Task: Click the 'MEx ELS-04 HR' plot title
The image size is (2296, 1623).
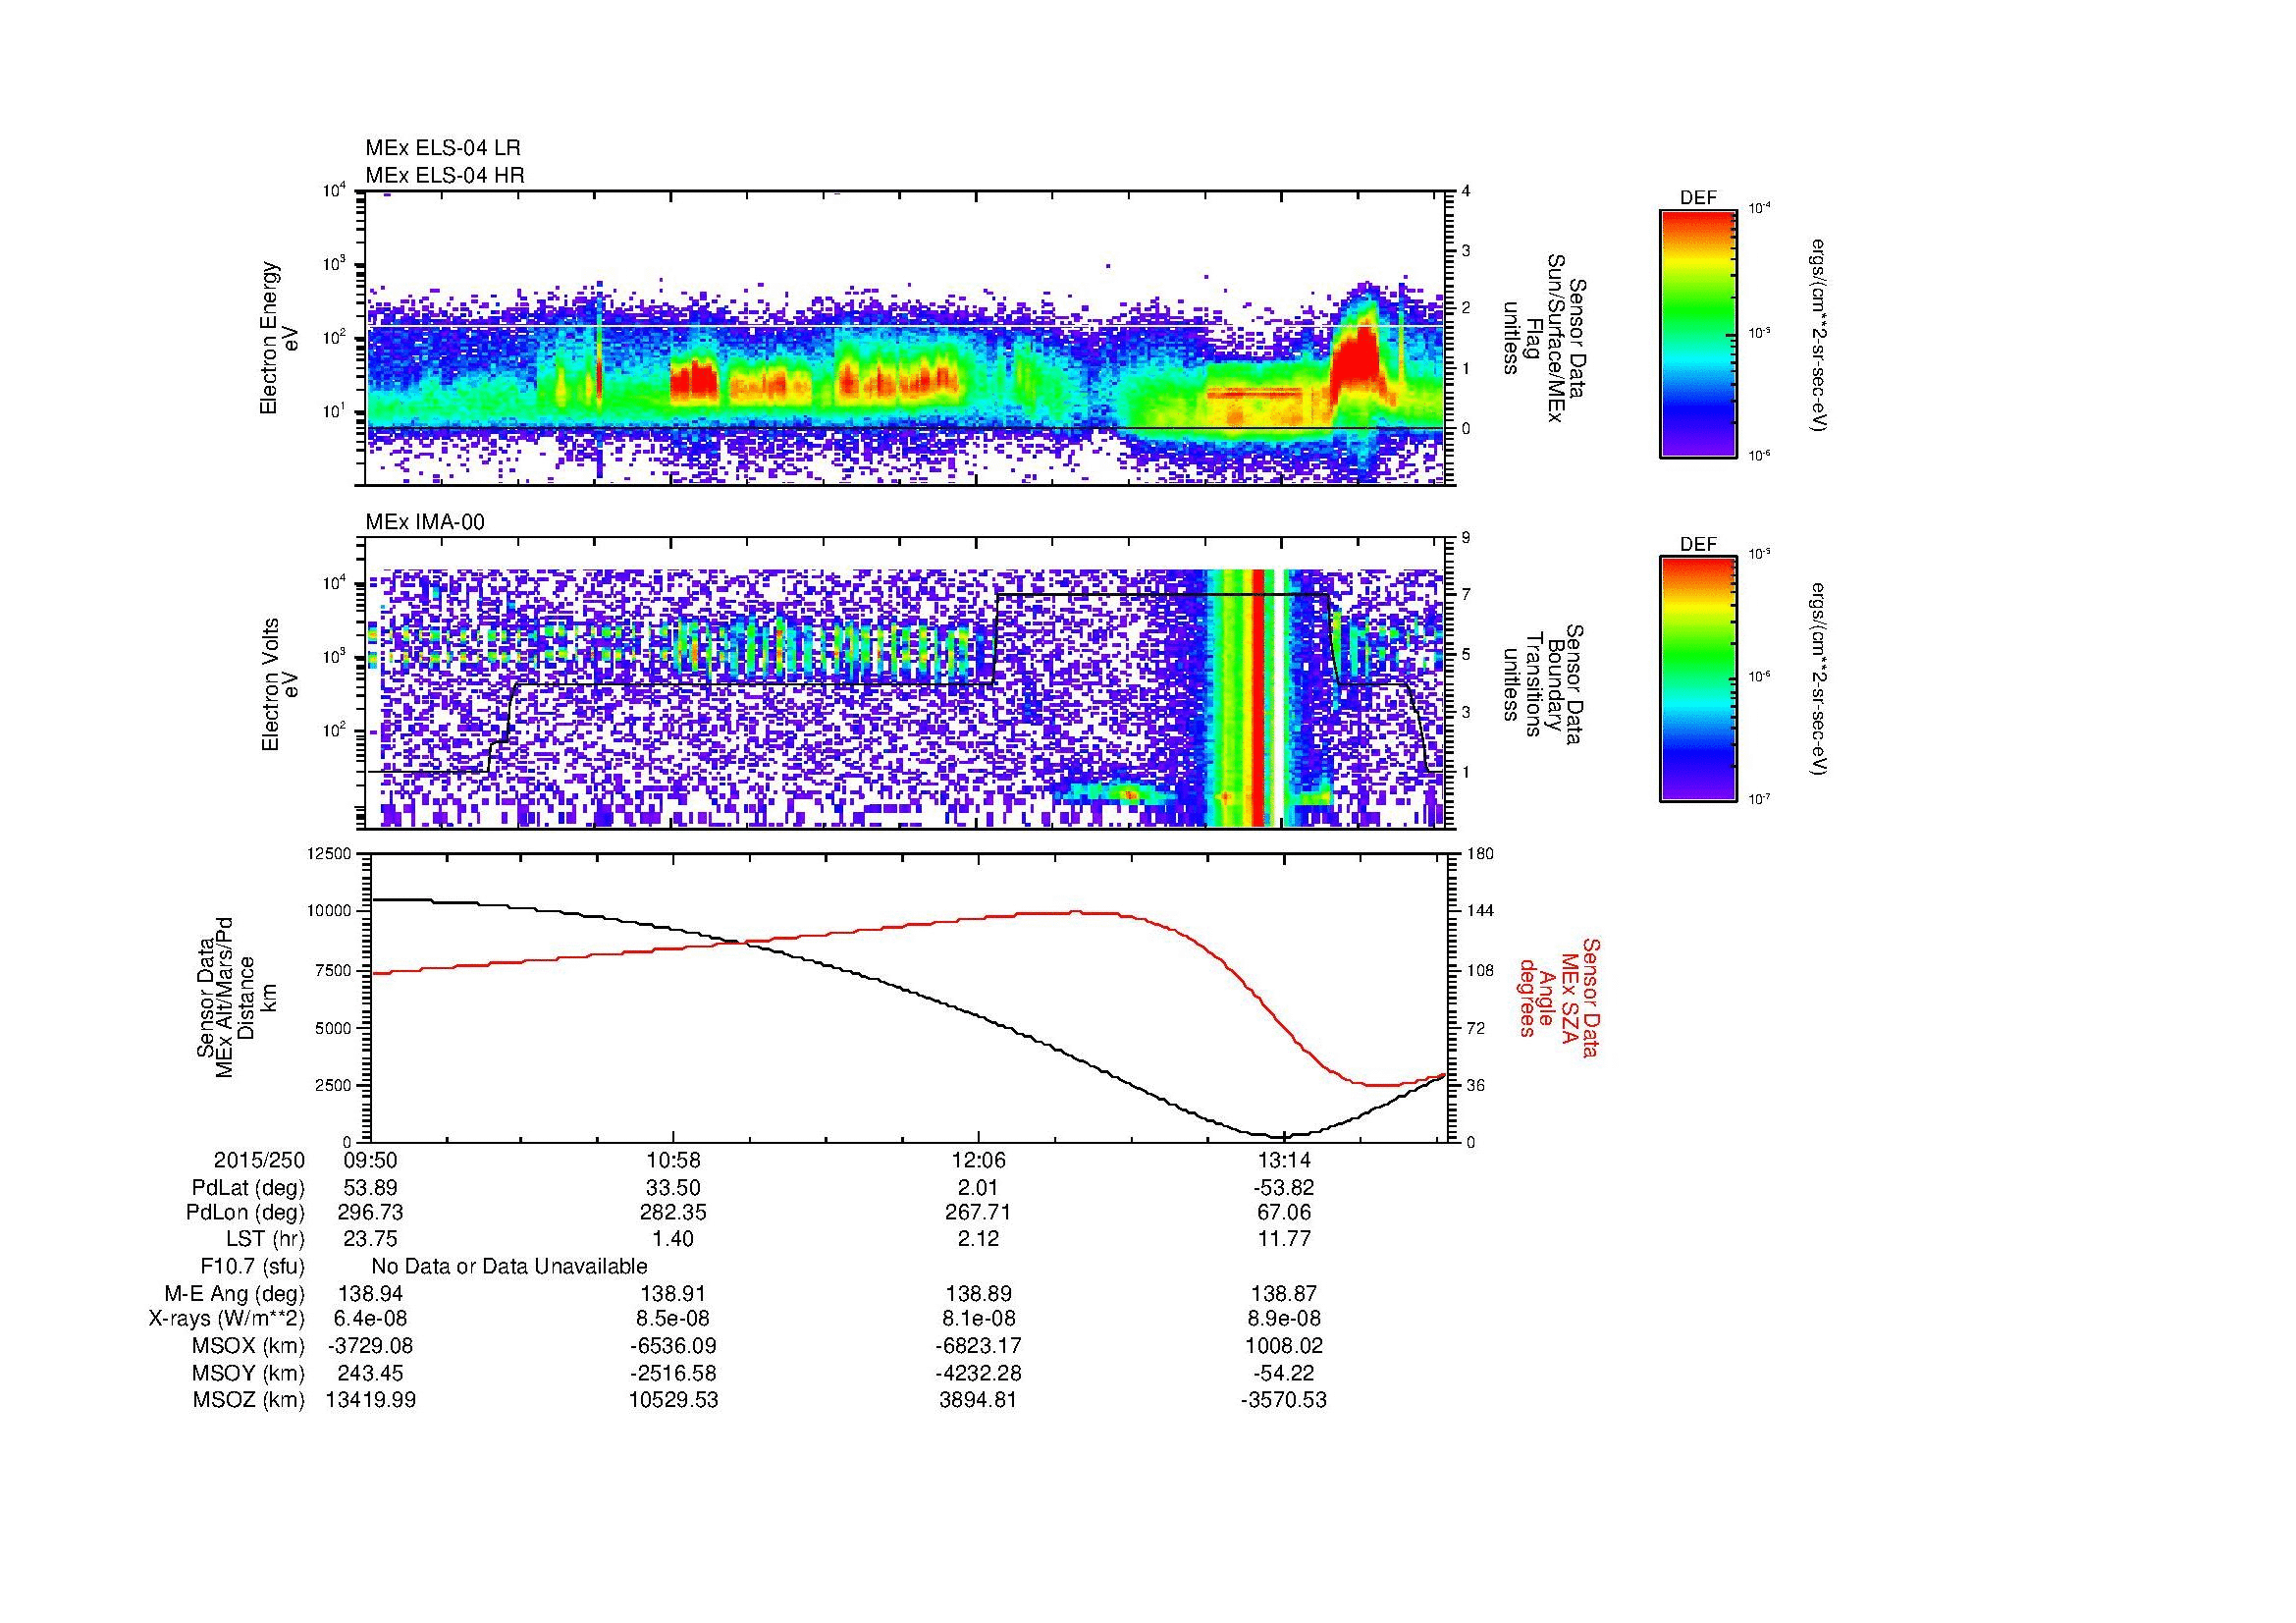Action: (445, 175)
